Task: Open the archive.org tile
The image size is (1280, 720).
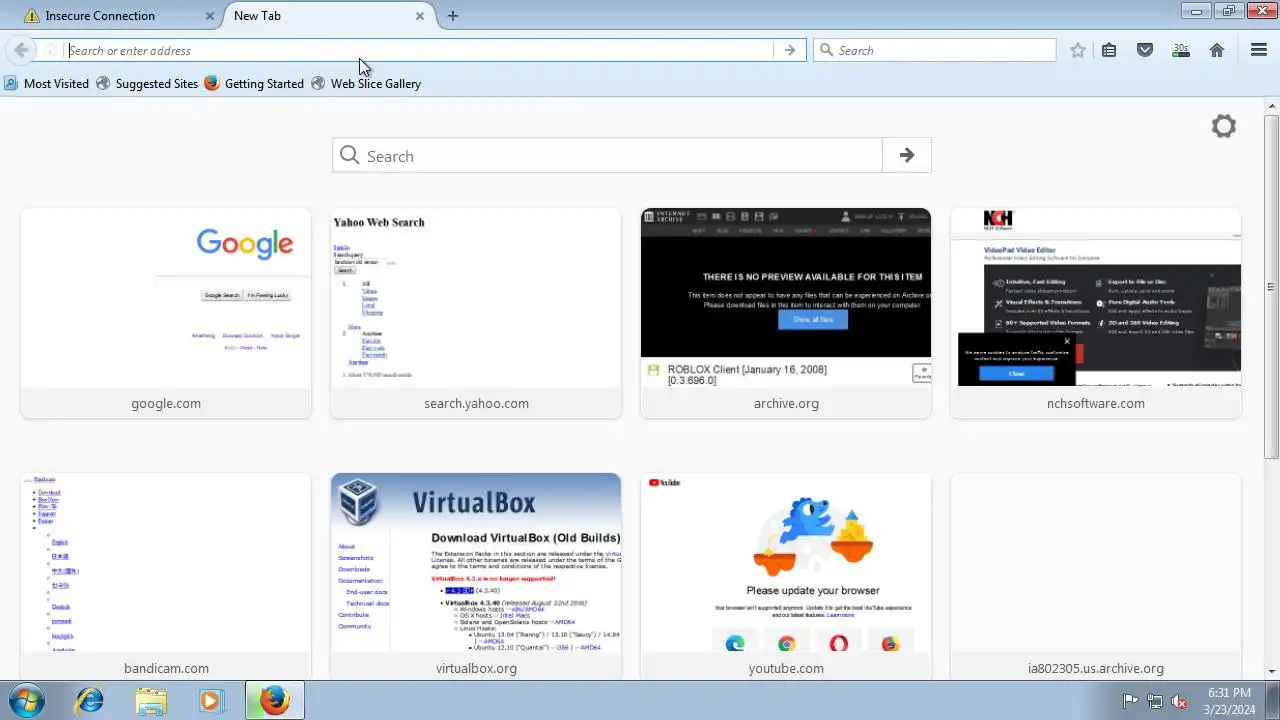Action: [786, 313]
